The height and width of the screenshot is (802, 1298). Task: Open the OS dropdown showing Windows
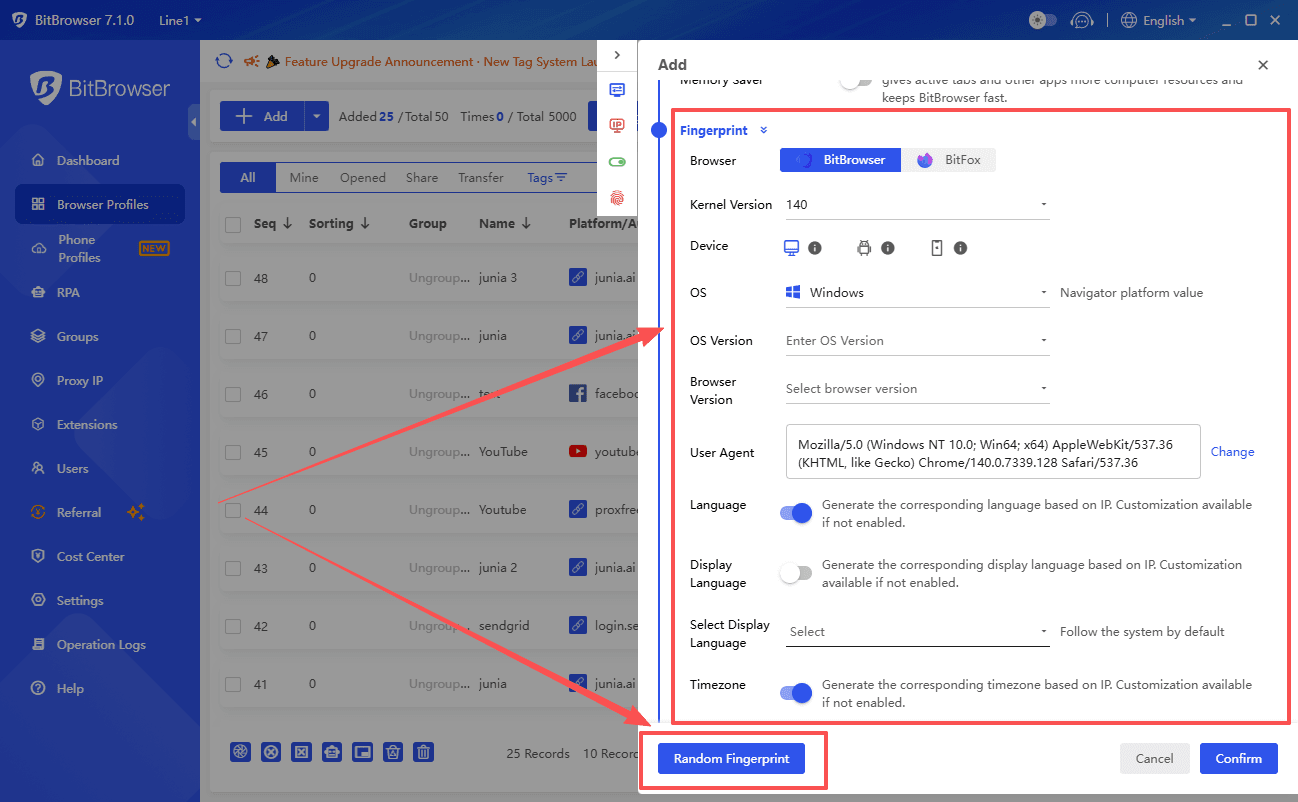coord(916,293)
